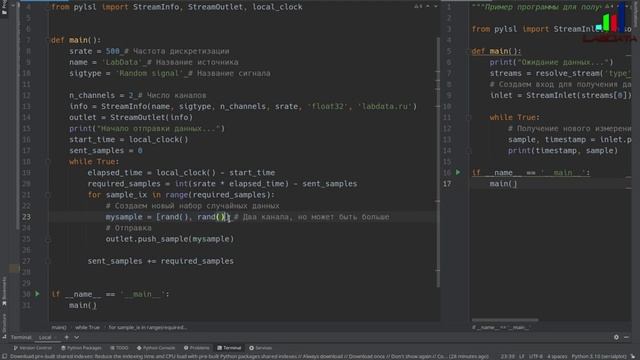The image size is (640, 360).
Task: Open Python Console tool window
Action: 156,348
